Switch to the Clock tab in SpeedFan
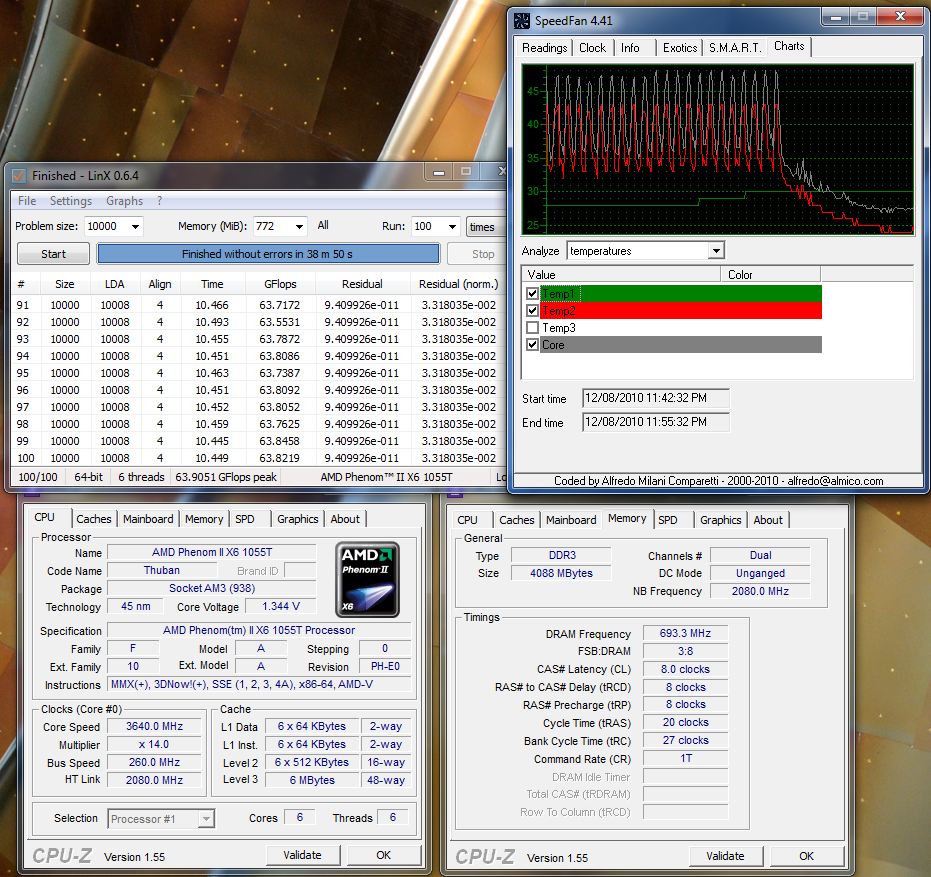The width and height of the screenshot is (931, 877). pos(592,48)
